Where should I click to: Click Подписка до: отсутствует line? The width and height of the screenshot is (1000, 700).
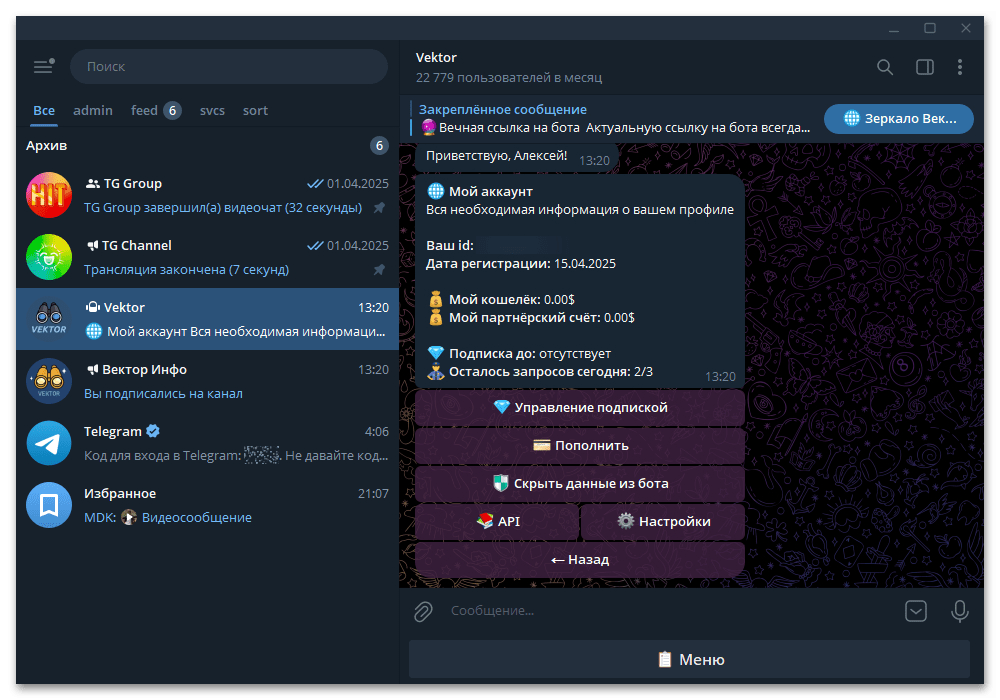(x=519, y=353)
